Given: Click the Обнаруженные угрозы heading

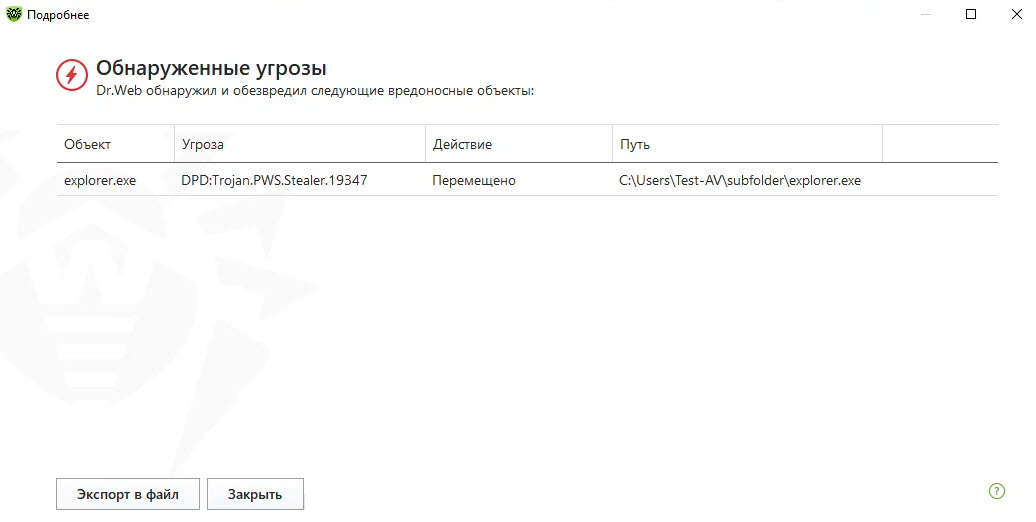Looking at the screenshot, I should (x=211, y=68).
